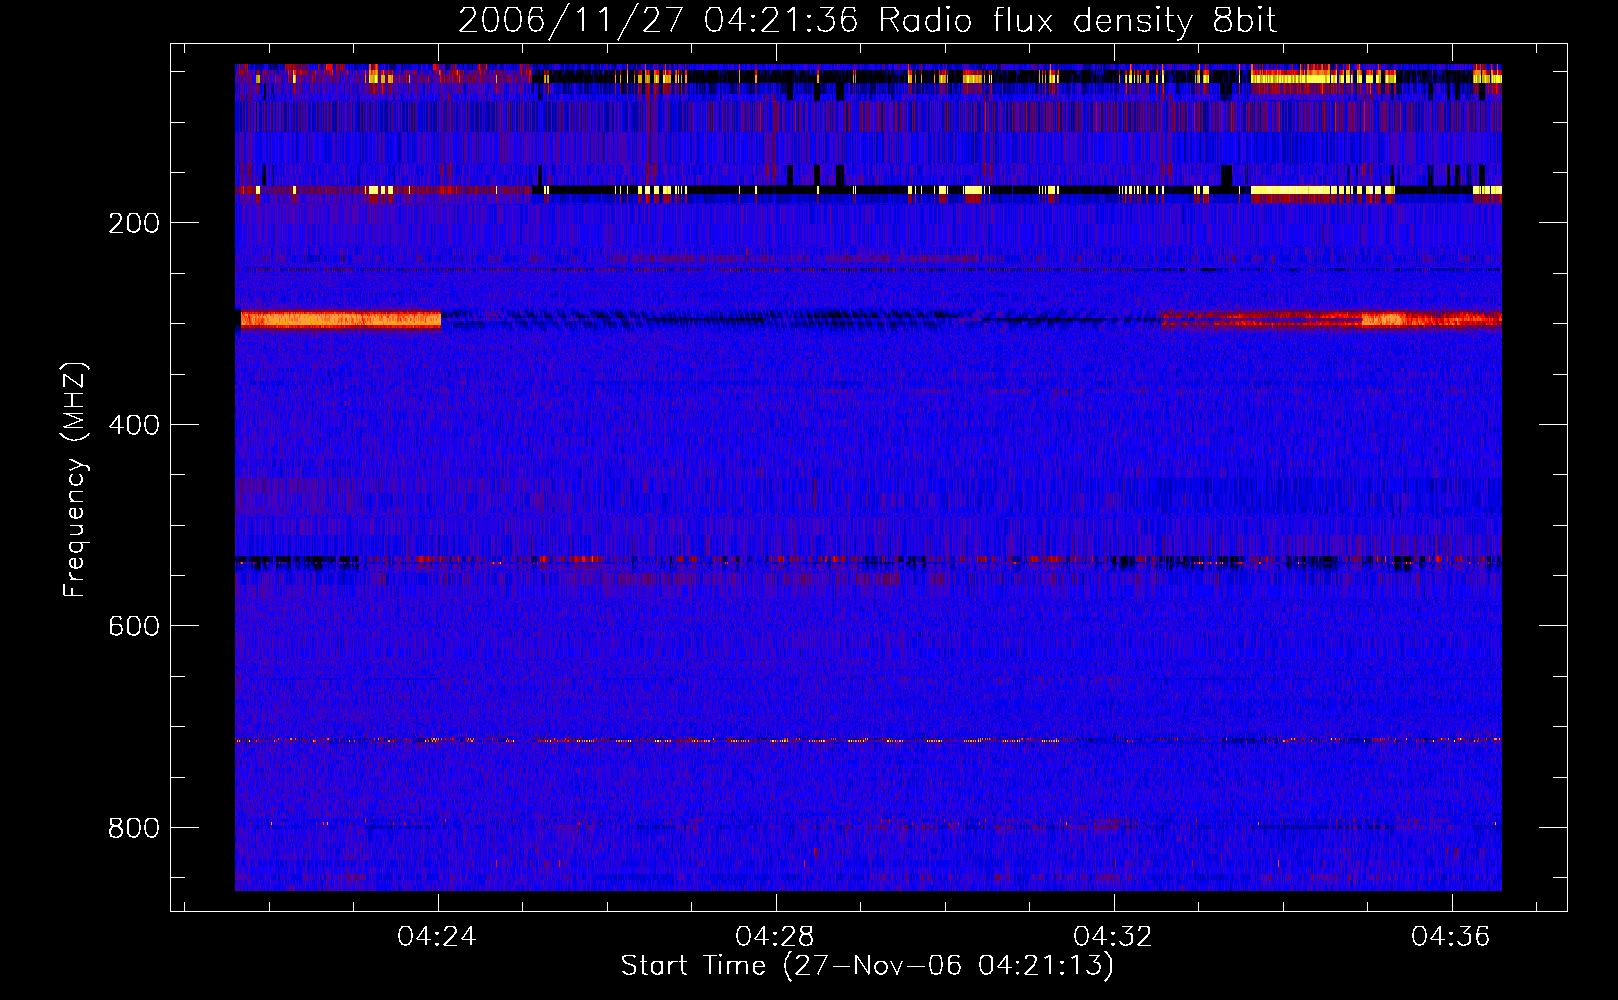Click the '04:32' time tick label
Screen dimensions: 1618x1000
click(x=1113, y=937)
